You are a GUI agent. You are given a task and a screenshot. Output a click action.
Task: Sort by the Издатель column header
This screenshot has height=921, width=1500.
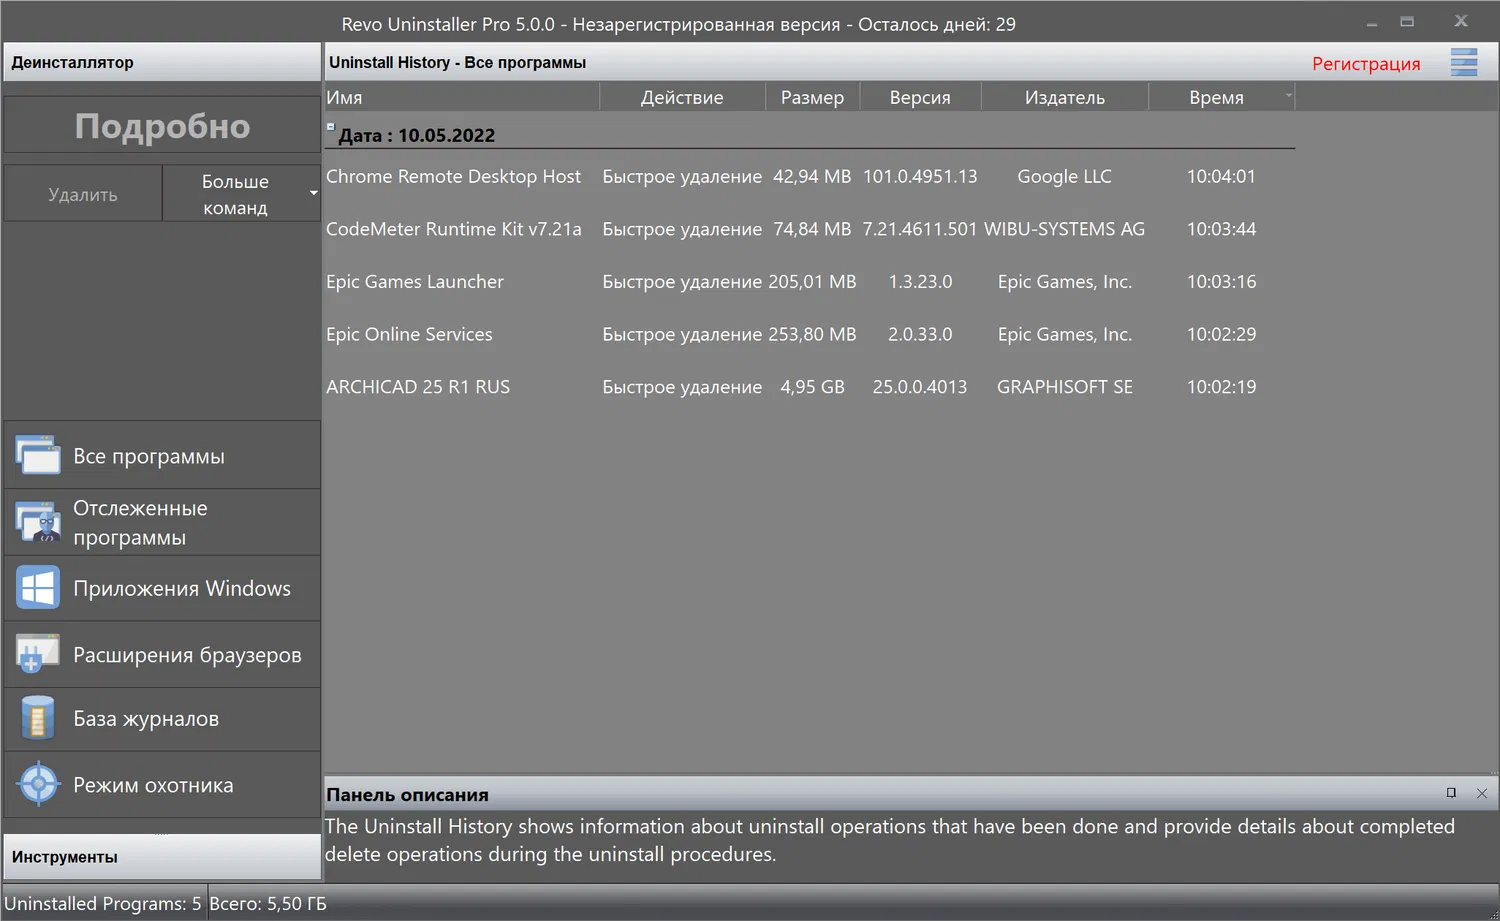[1065, 97]
